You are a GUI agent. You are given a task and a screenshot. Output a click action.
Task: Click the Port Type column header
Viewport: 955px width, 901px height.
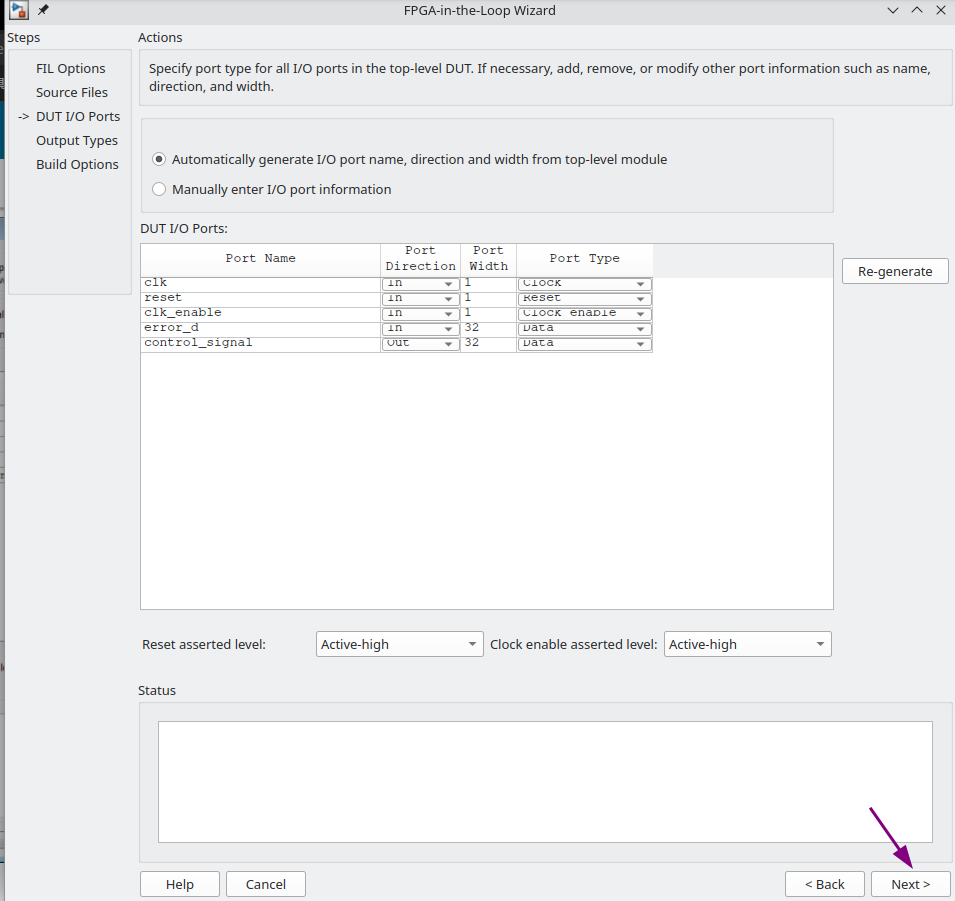pos(585,260)
